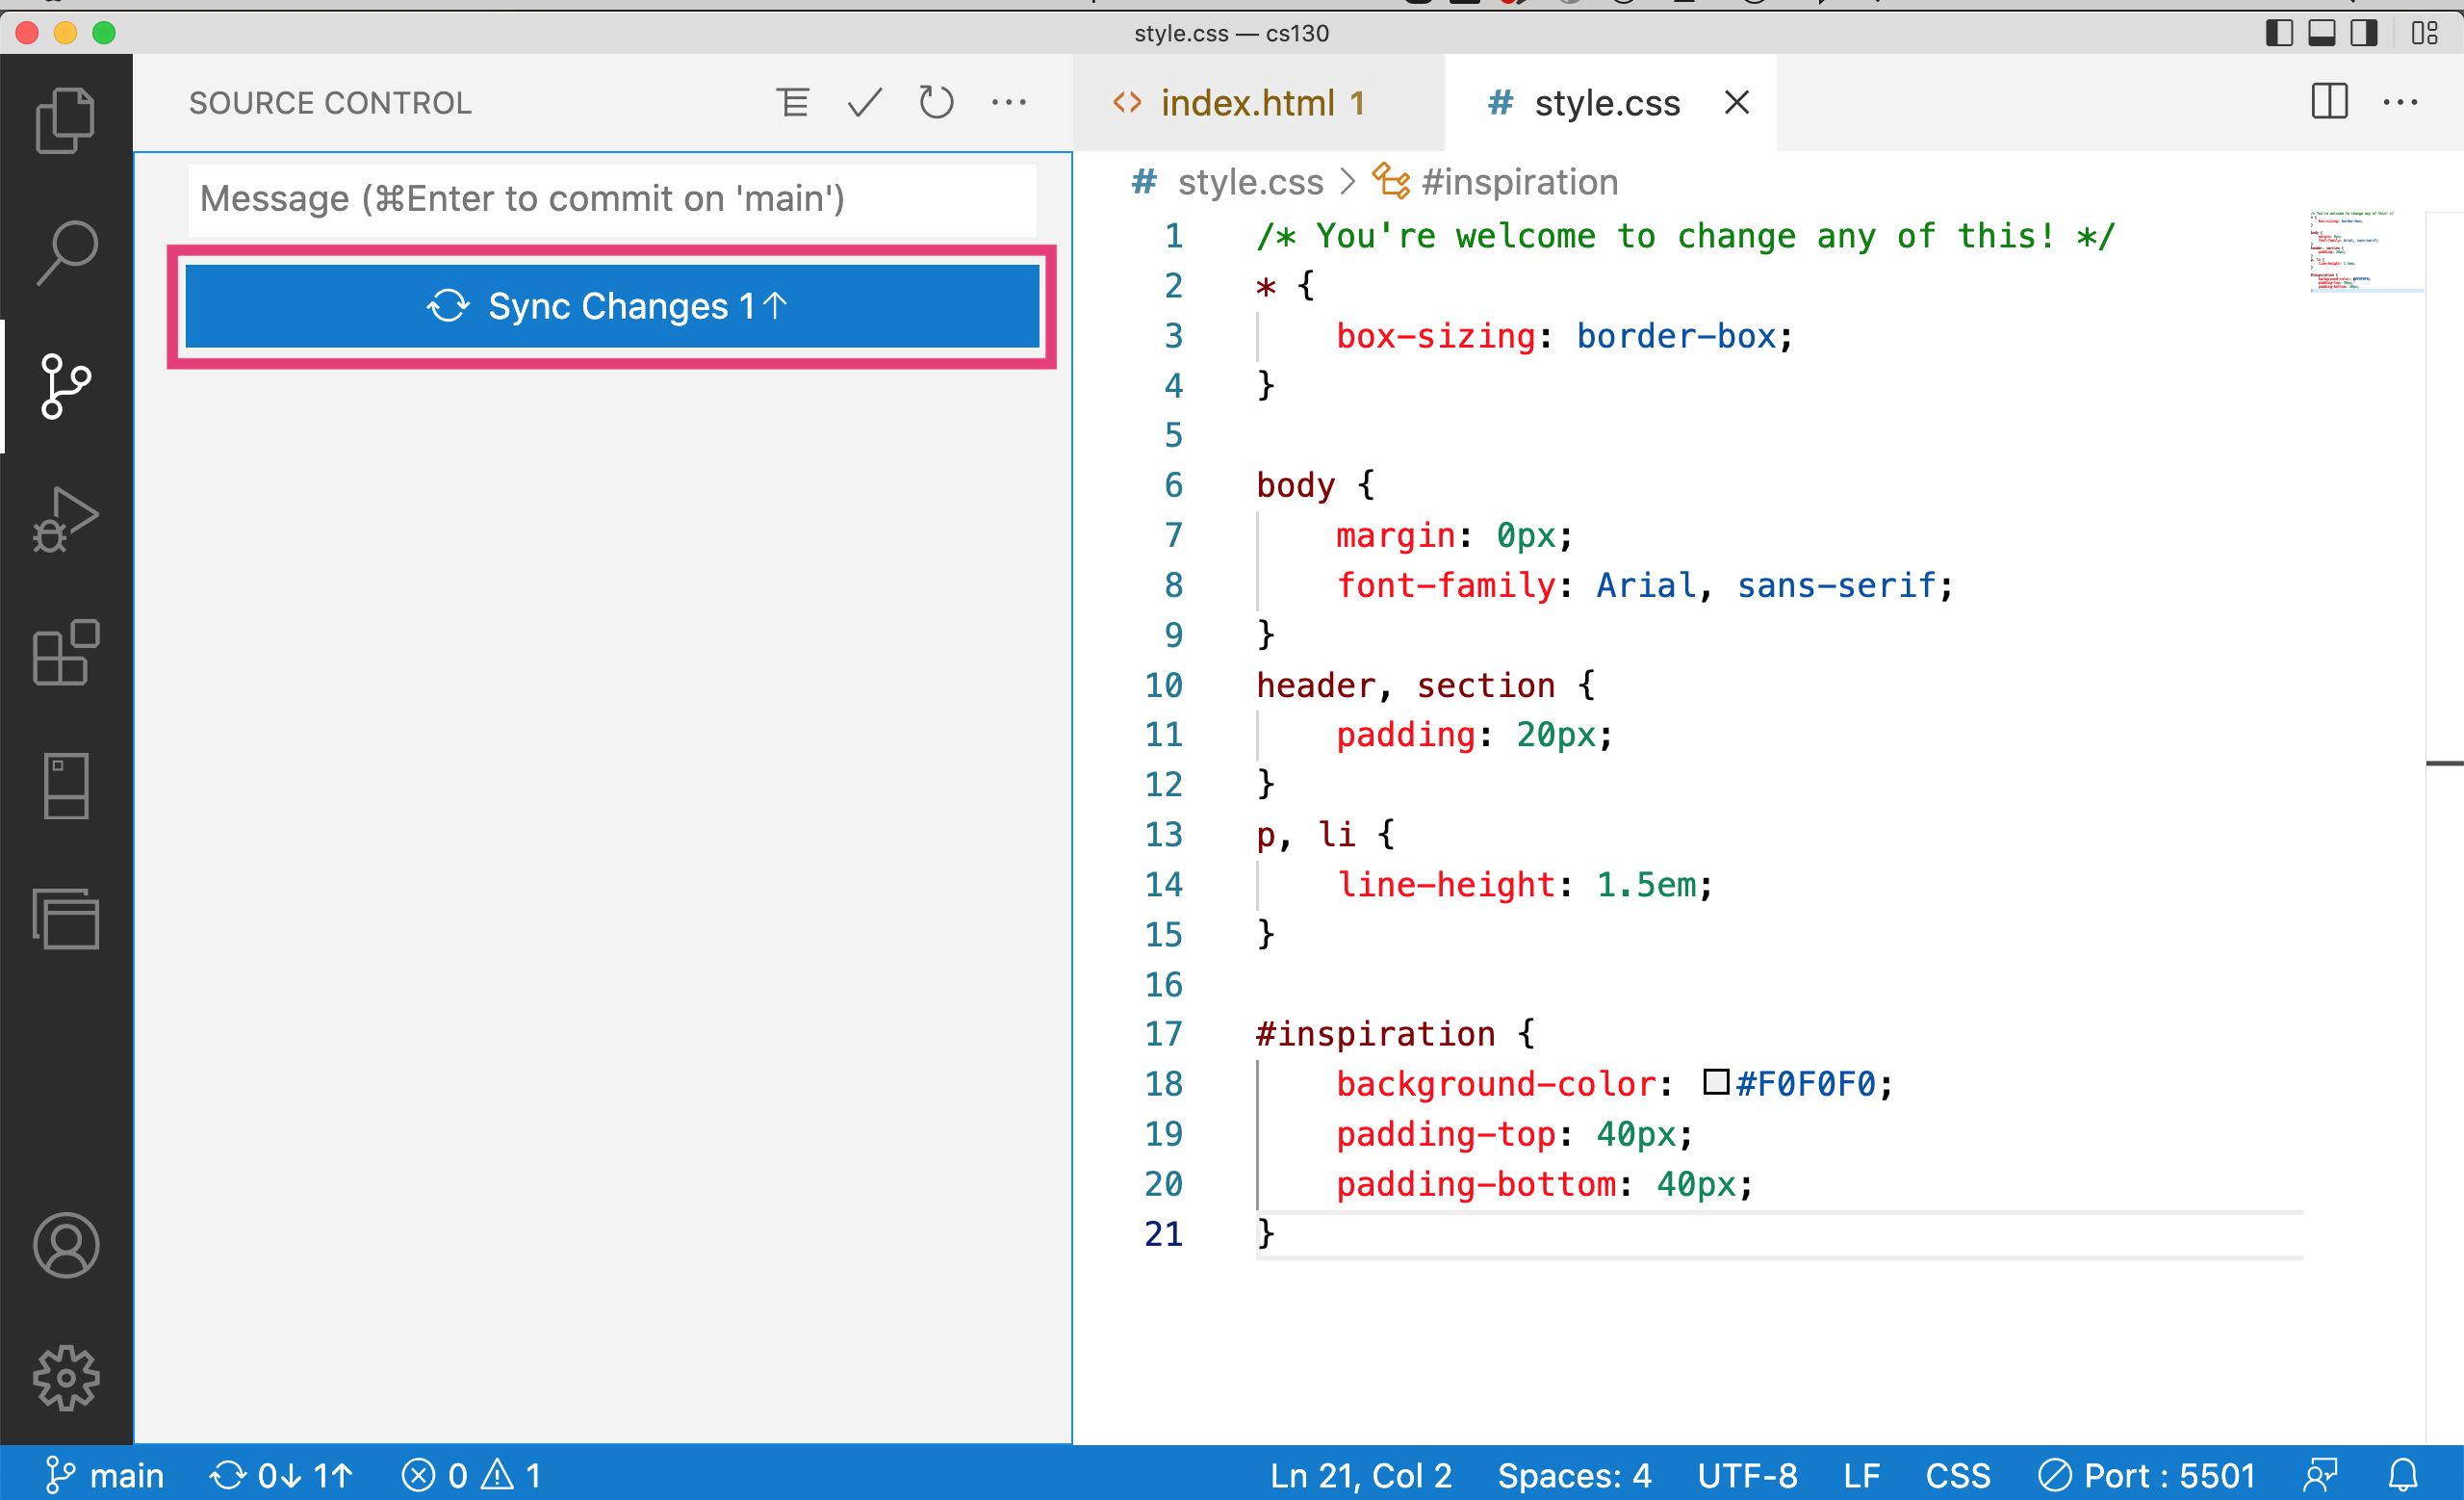Switch to index.html tab
2464x1500 pixels.
pos(1246,103)
